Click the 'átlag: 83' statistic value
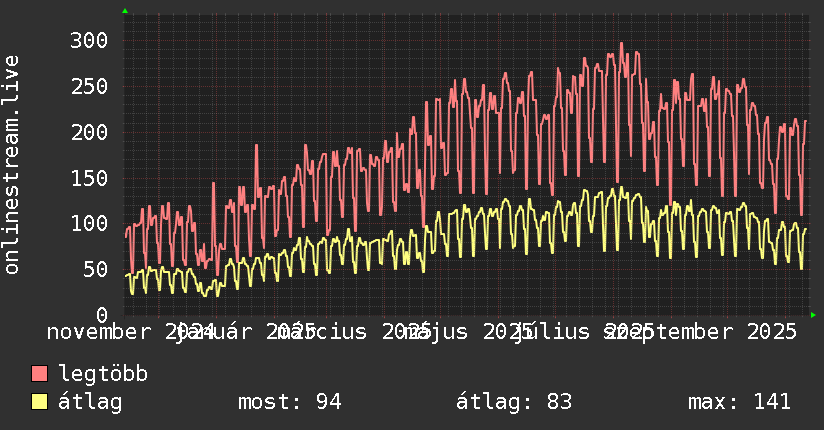The height and width of the screenshot is (430, 824). [513, 402]
